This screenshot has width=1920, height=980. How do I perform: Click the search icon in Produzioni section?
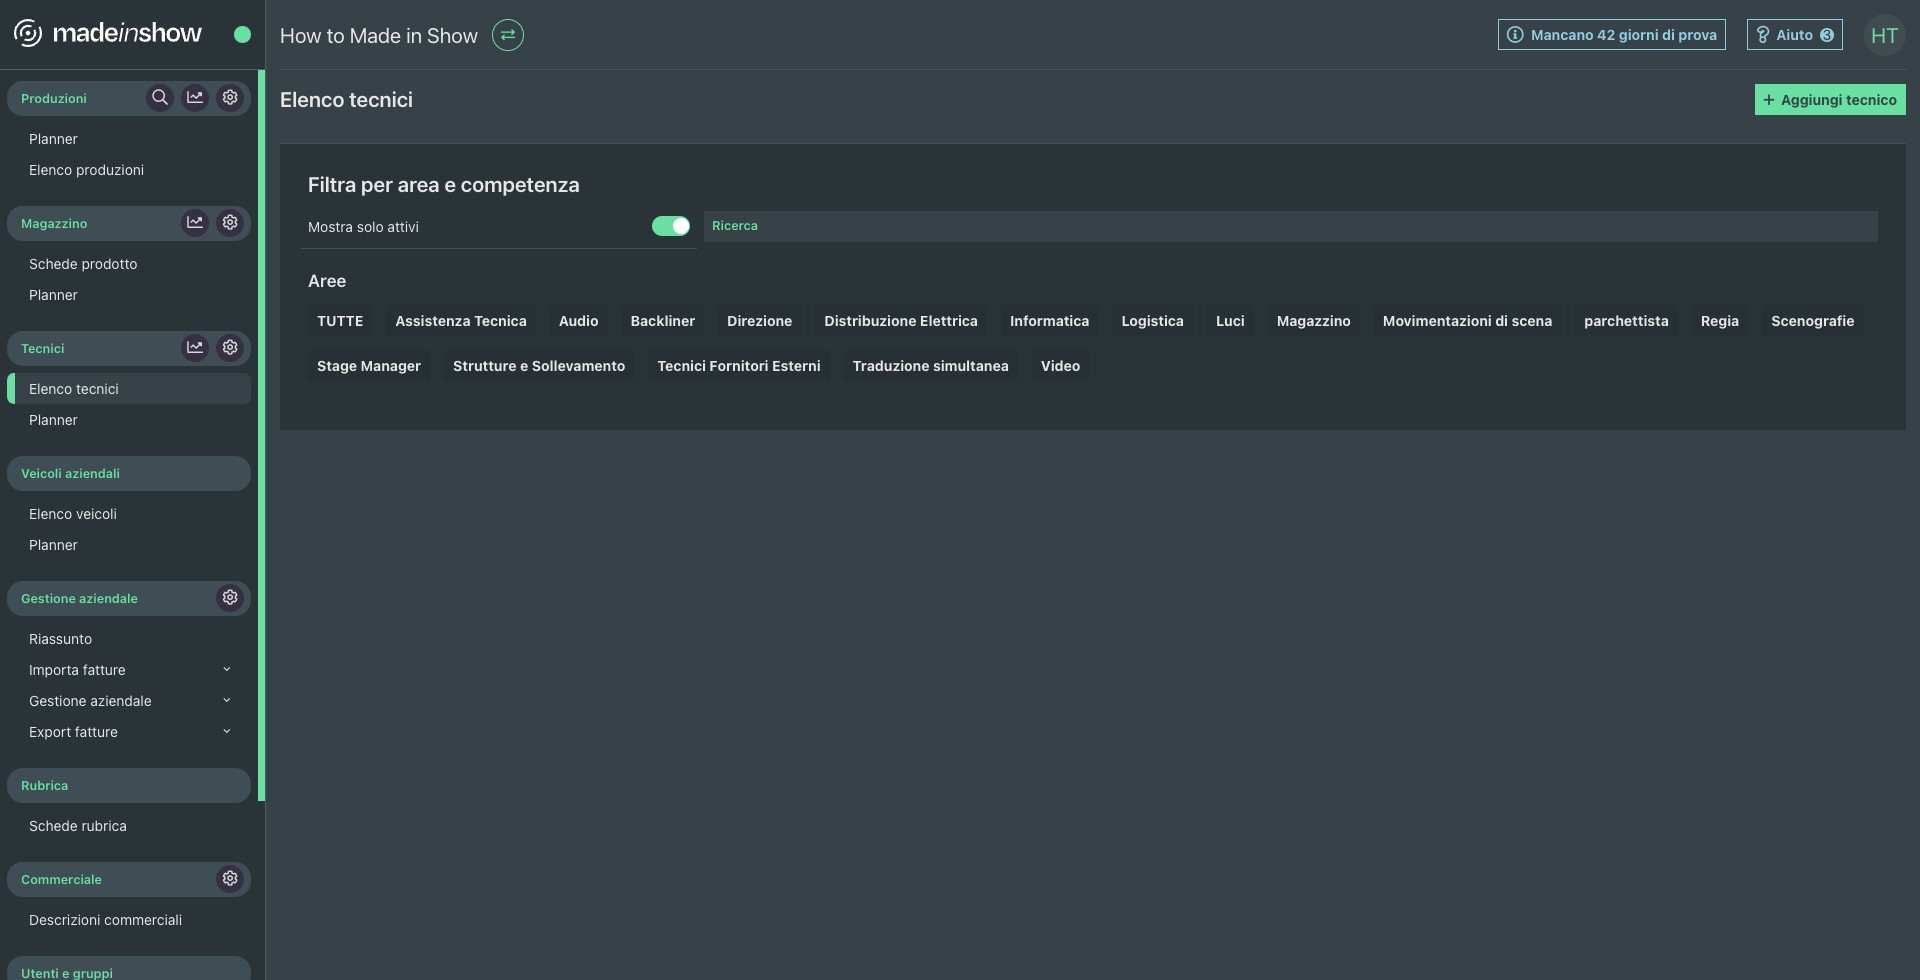click(x=159, y=98)
